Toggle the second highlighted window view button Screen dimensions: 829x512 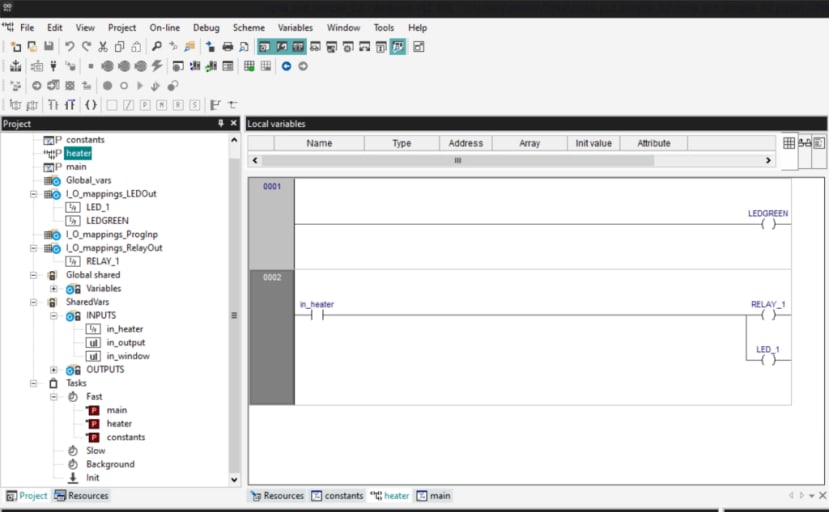[x=281, y=47]
